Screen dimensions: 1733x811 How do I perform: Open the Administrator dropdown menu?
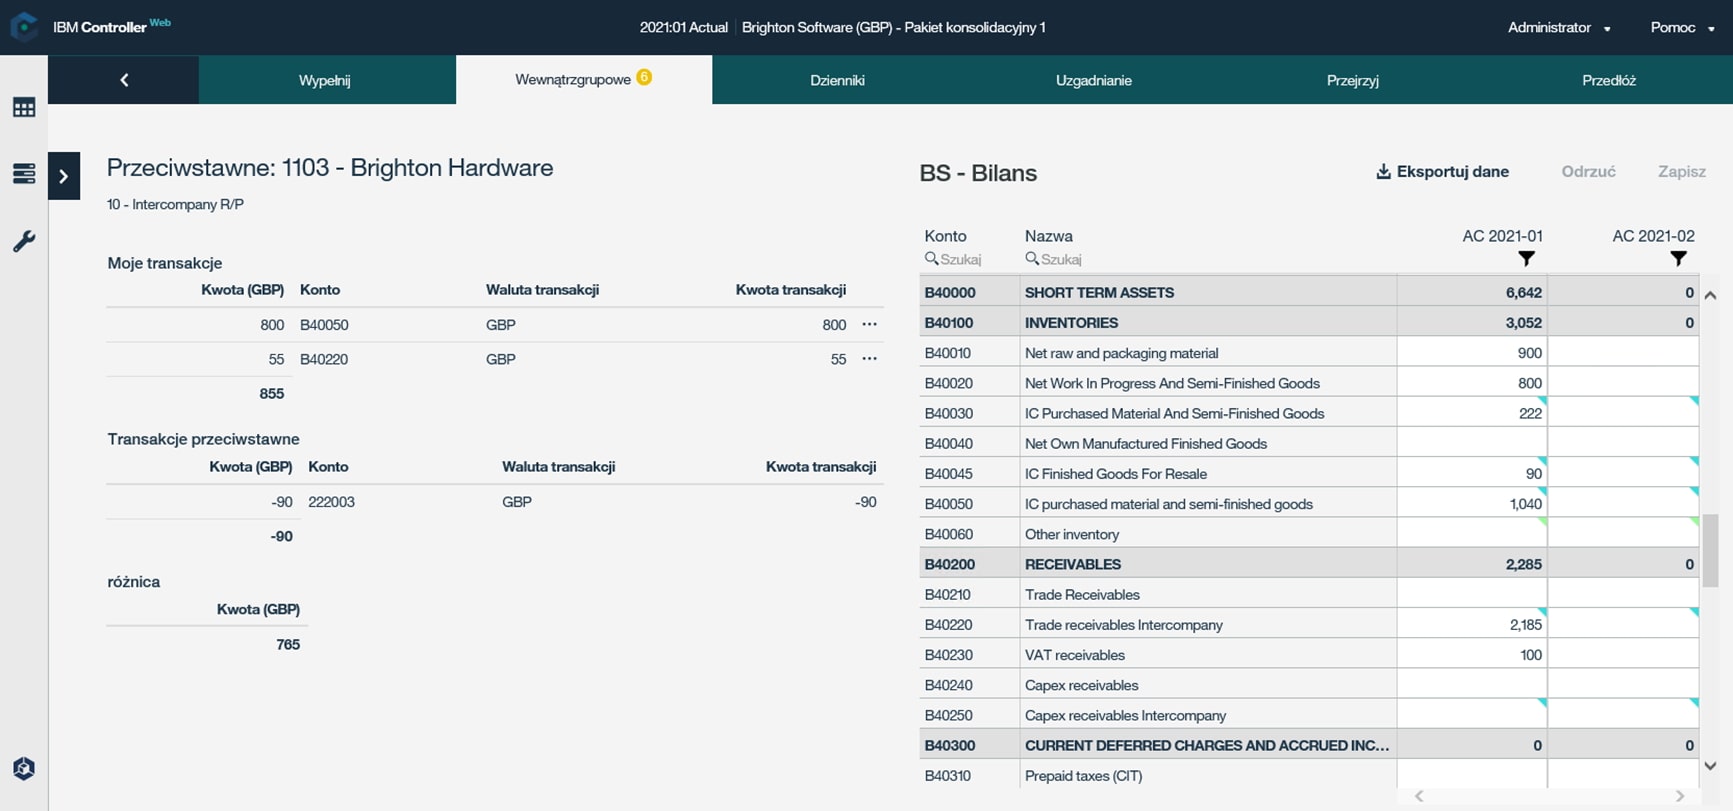click(1558, 28)
